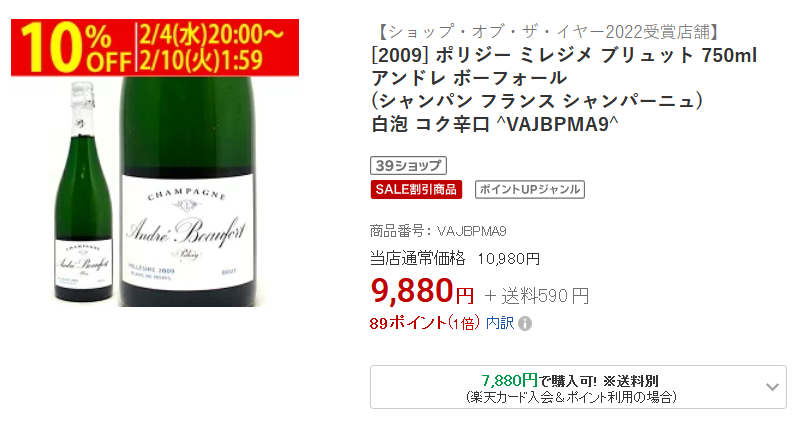805x439 pixels.
Task: Click the 39ショップ badge
Action: [x=408, y=165]
